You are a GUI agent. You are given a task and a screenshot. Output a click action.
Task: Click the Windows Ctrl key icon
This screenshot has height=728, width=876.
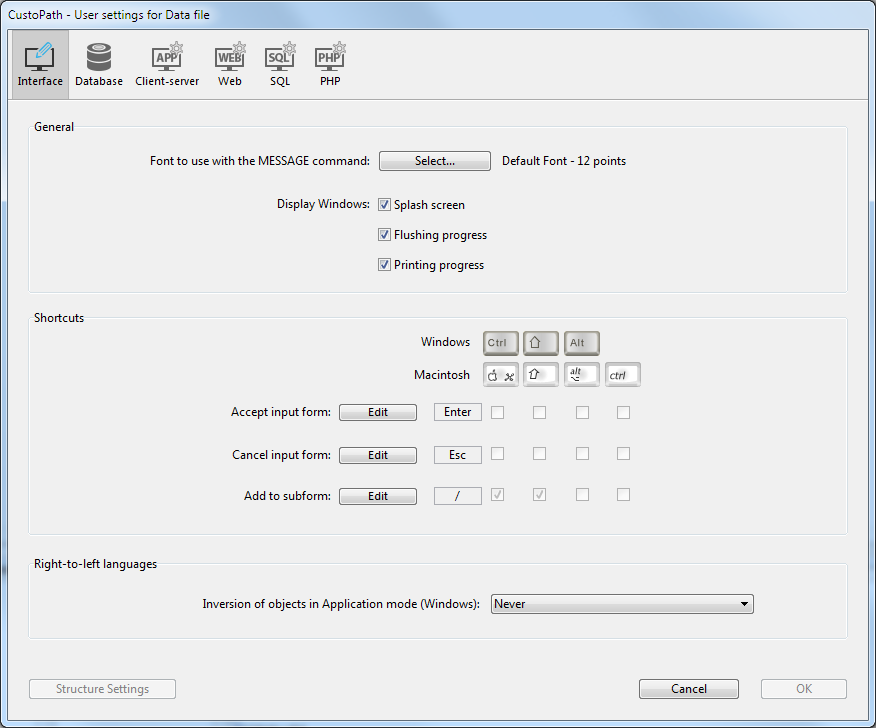click(x=500, y=342)
